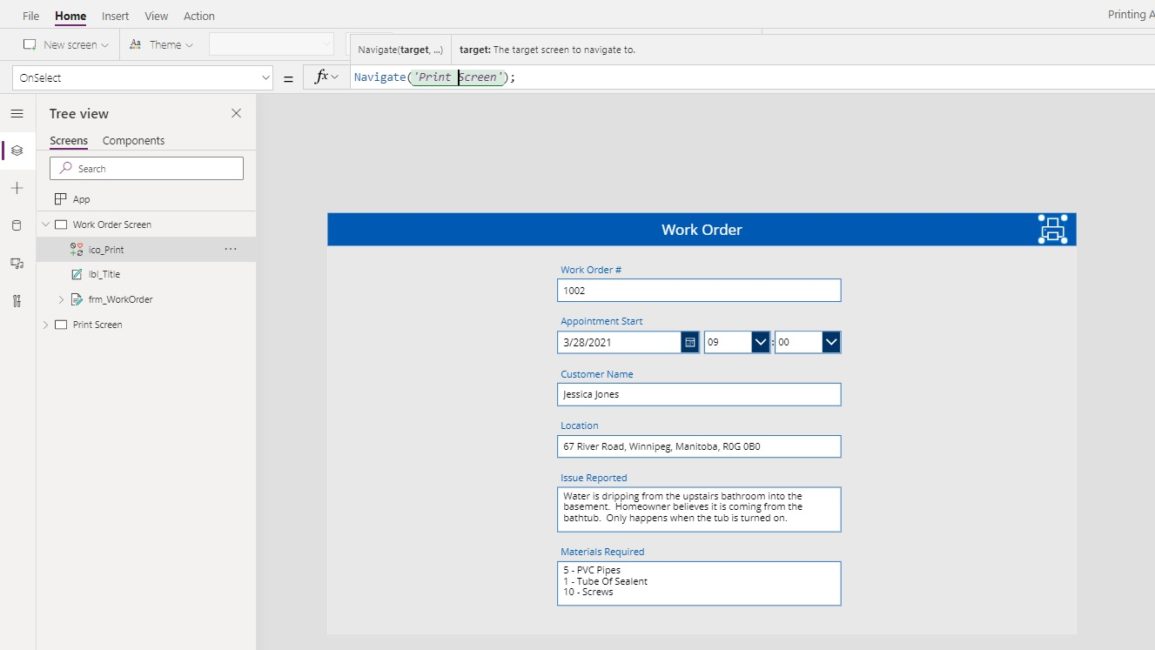This screenshot has width=1155, height=650.
Task: Expand the minute dropdown showing 00
Action: pyautogui.click(x=831, y=342)
